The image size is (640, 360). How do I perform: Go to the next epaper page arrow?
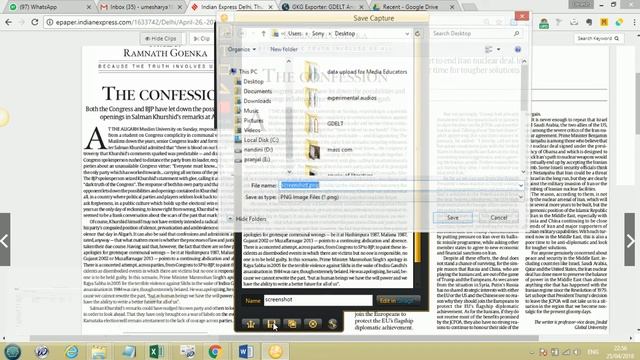630,240
